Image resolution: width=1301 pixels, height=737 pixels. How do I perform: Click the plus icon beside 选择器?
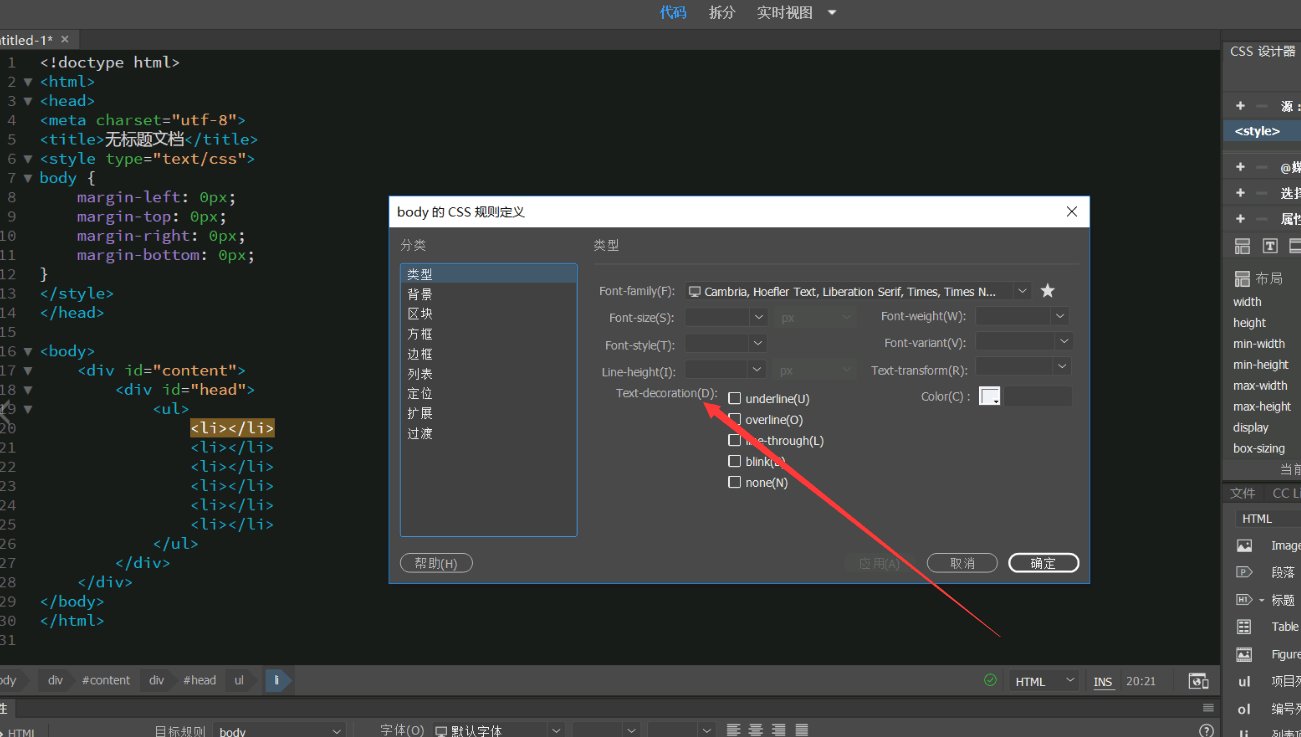(1240, 193)
